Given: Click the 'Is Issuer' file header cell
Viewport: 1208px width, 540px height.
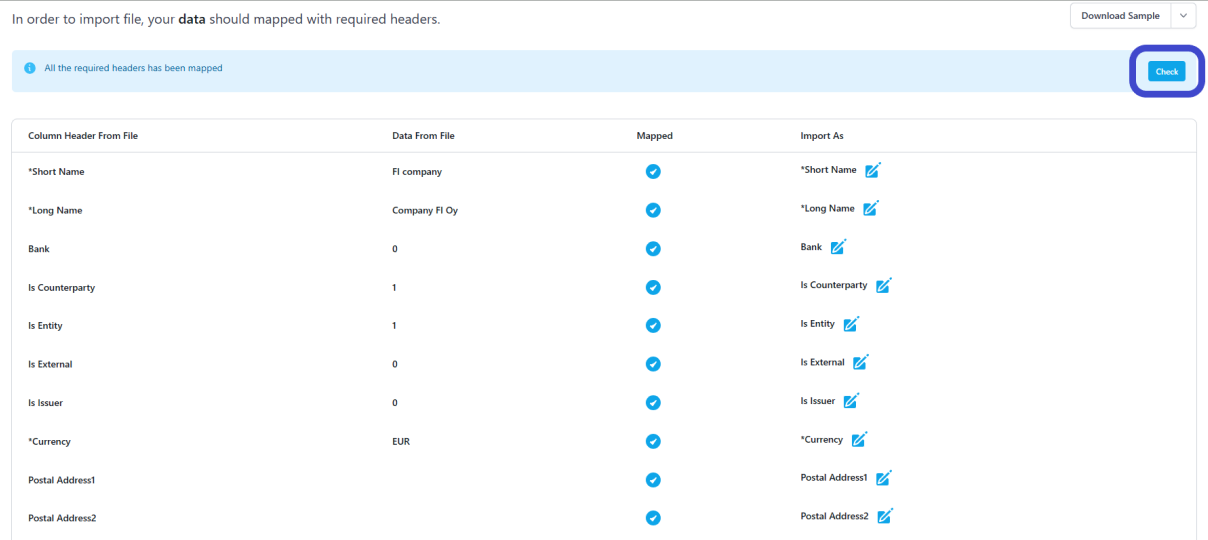Looking at the screenshot, I should click(45, 403).
